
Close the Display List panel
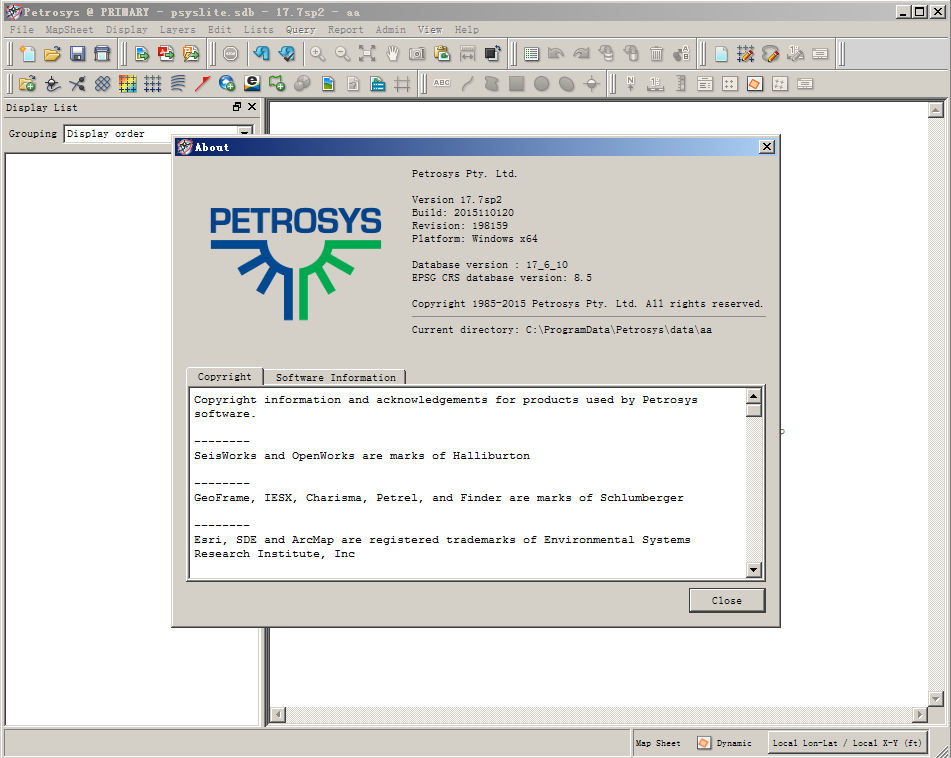(252, 107)
